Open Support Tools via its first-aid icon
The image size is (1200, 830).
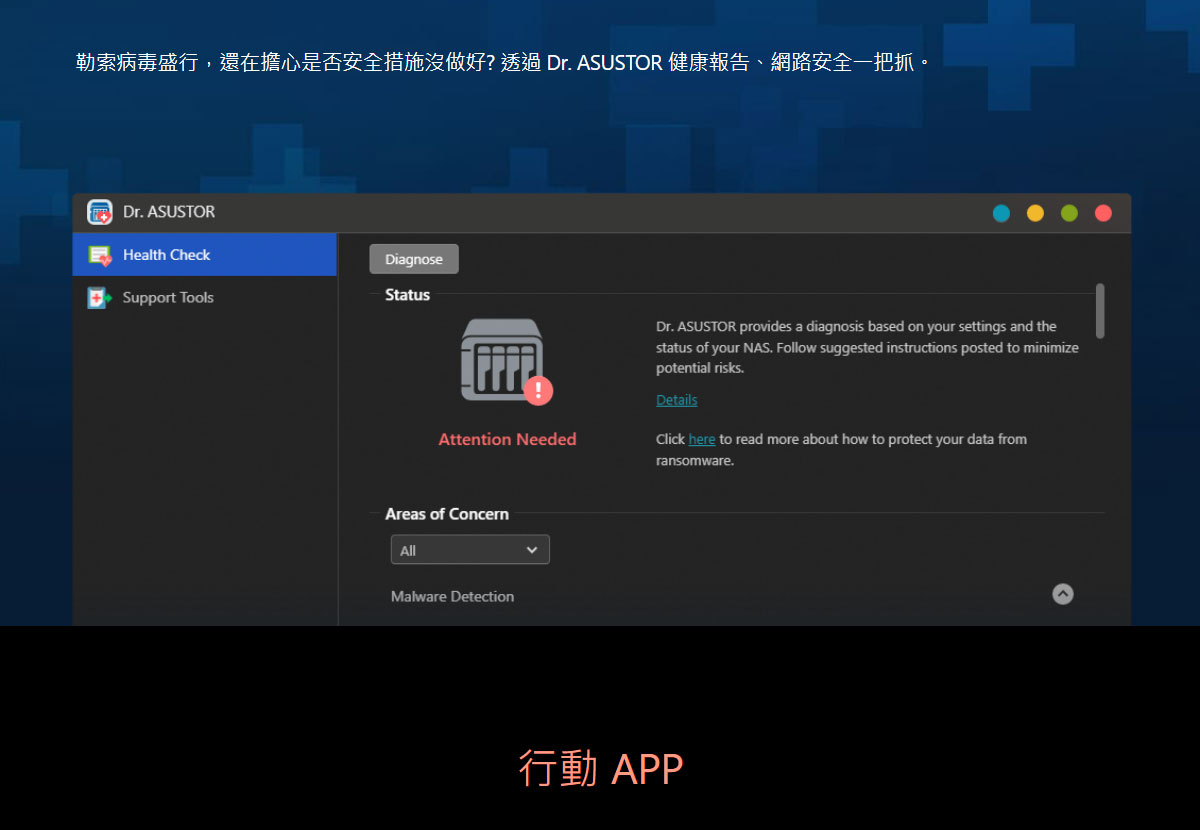100,297
